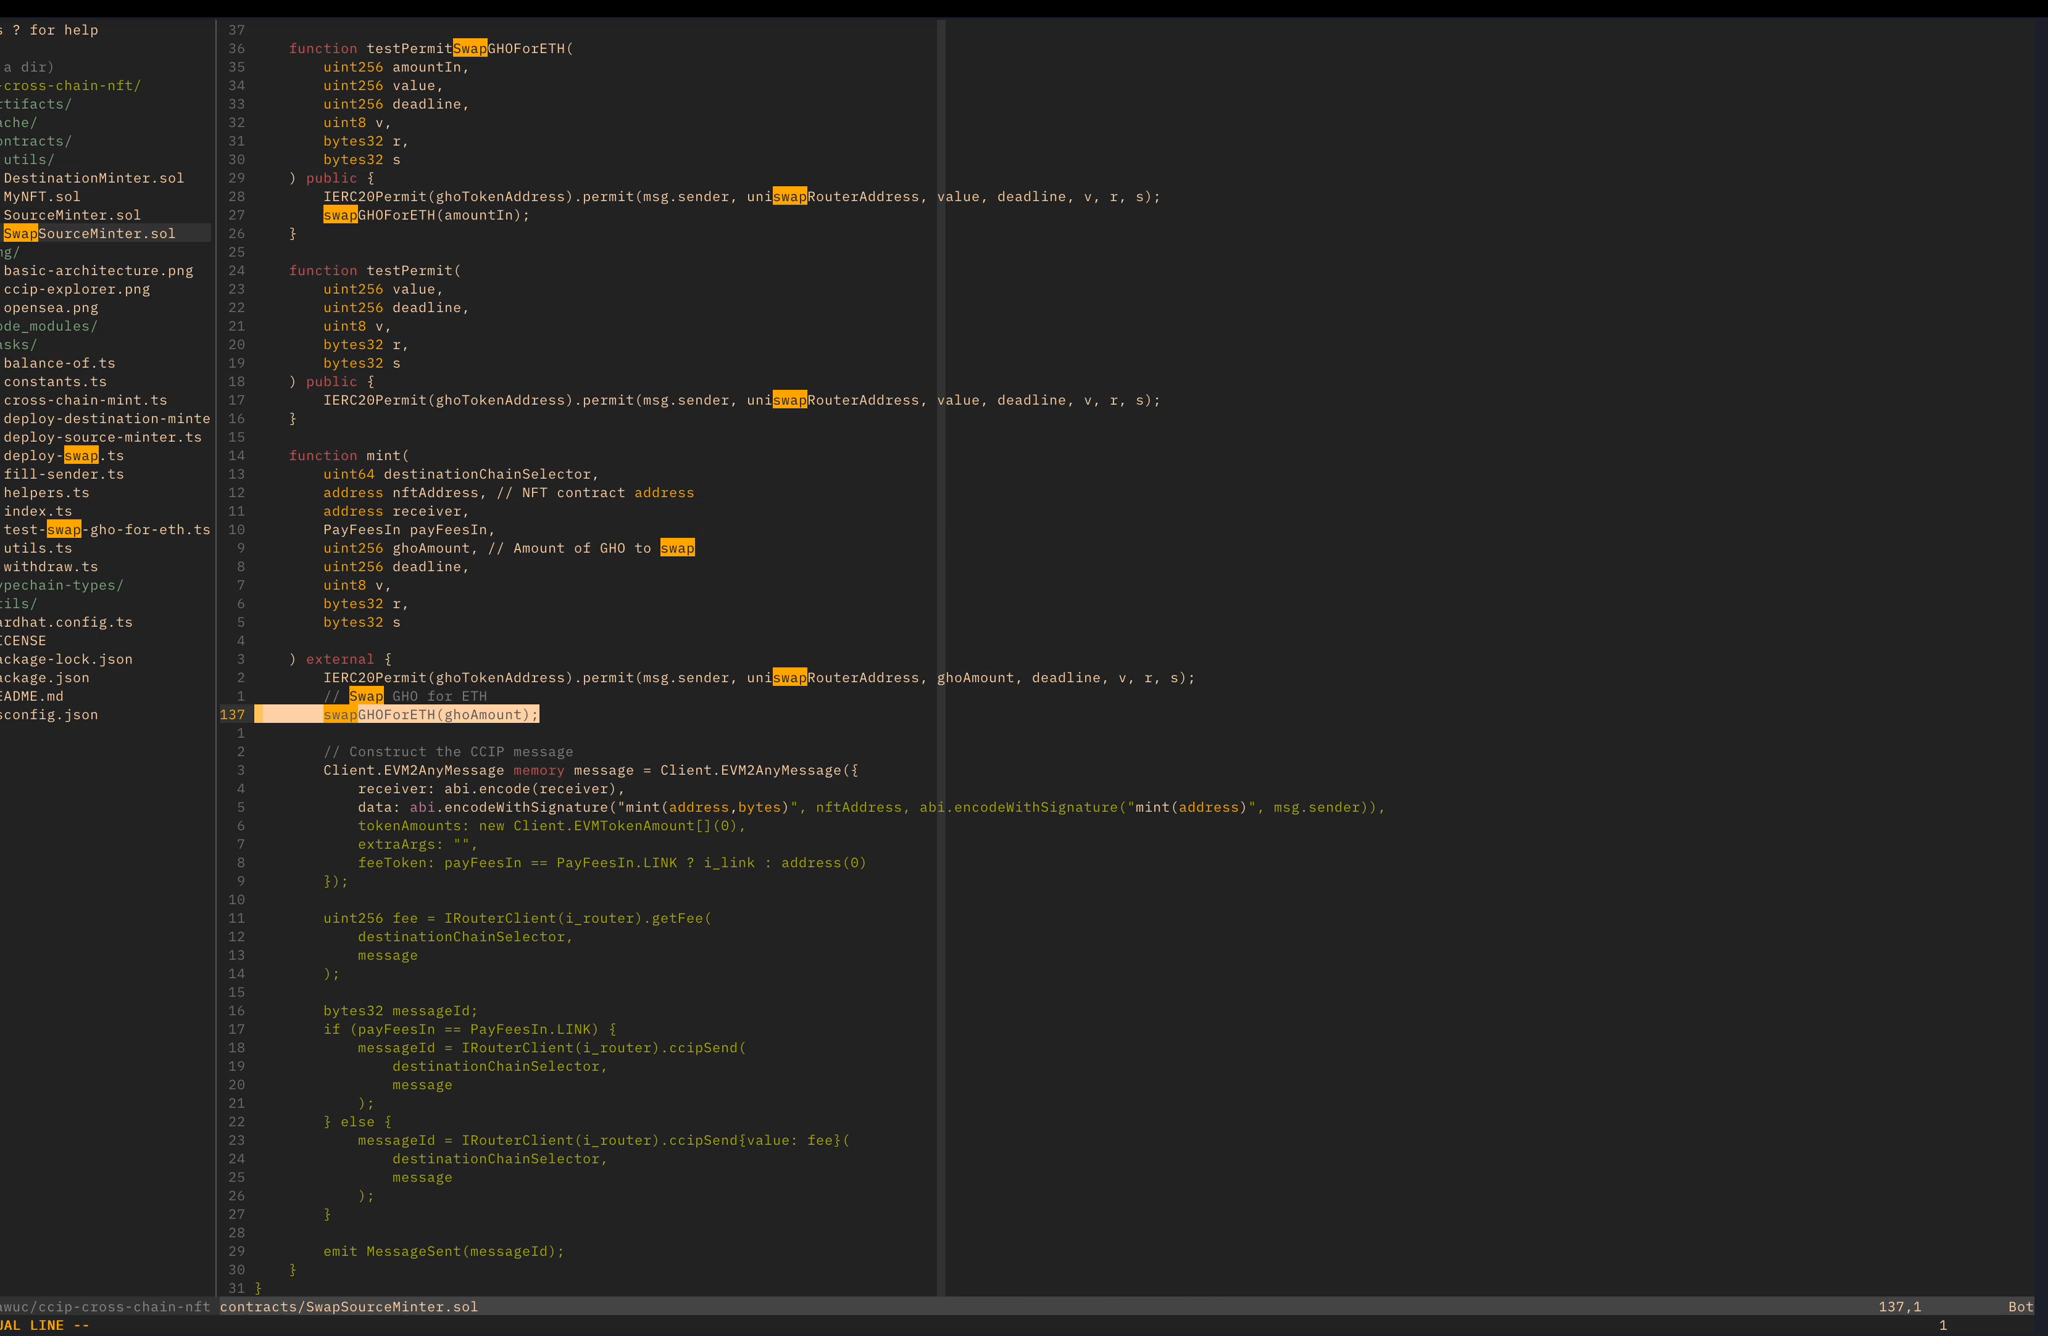Image resolution: width=2048 pixels, height=1336 pixels.
Task: Click the 'bytes32 messageId;' line
Action: (x=401, y=1011)
